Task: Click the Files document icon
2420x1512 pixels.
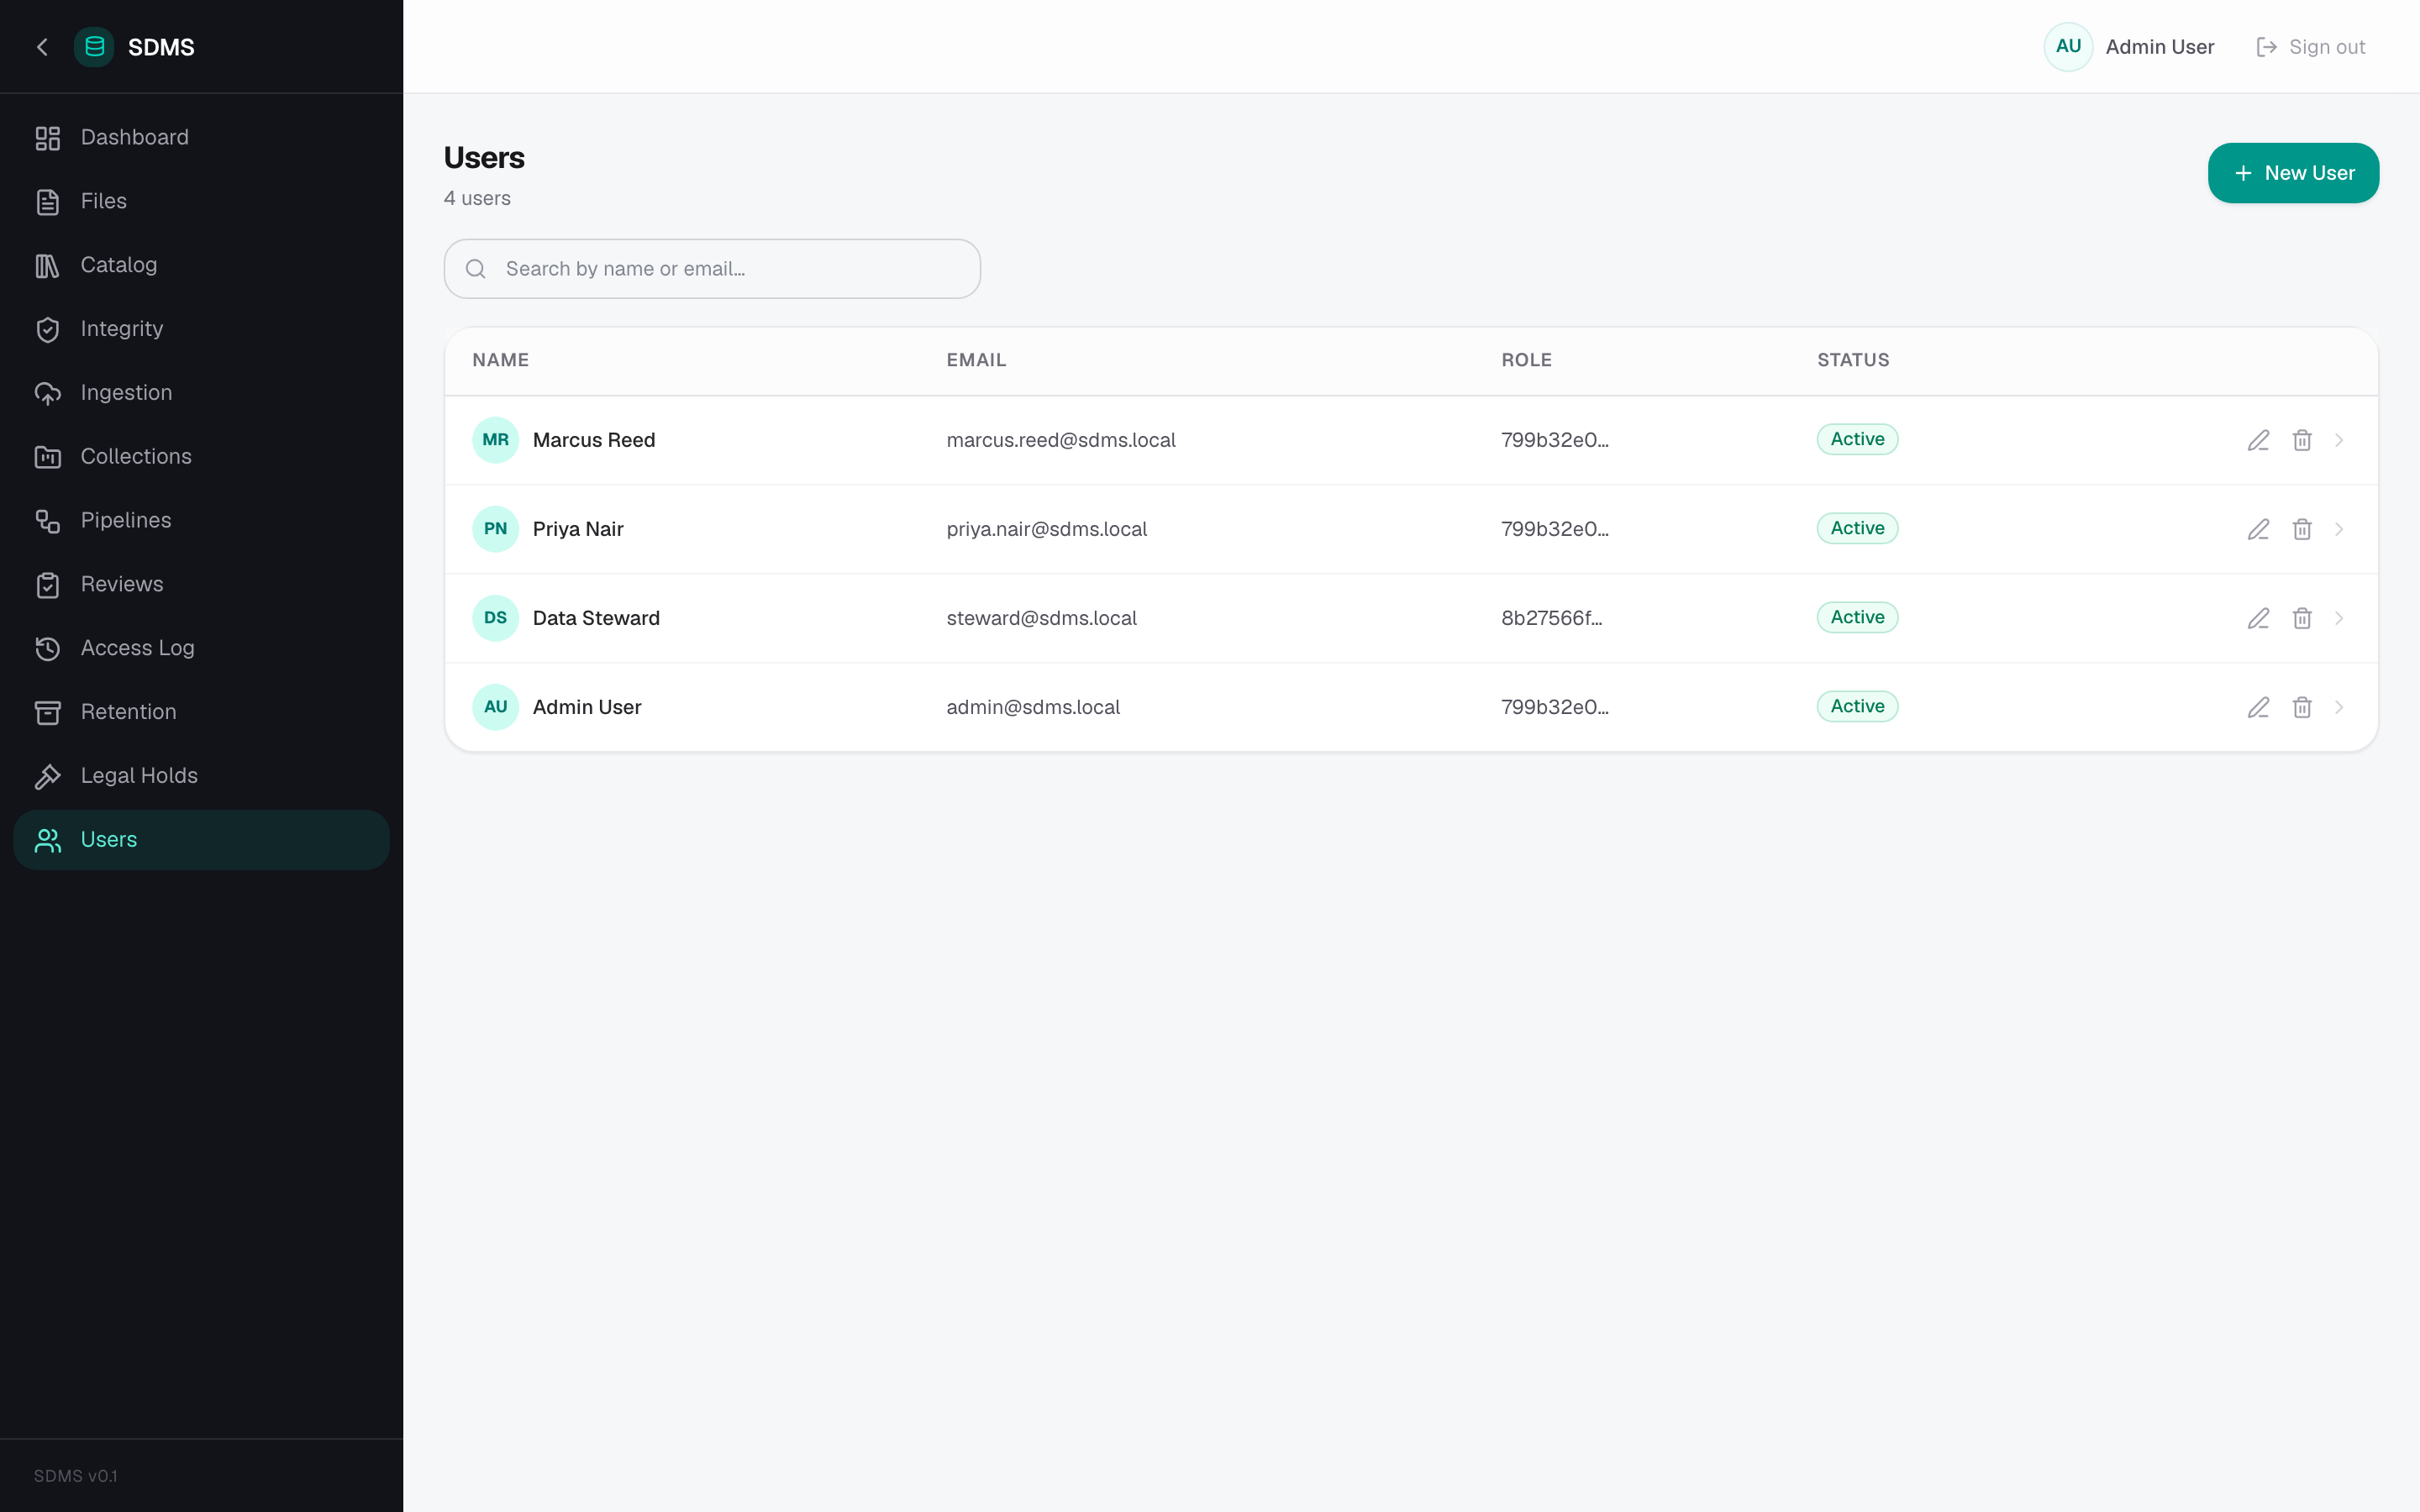Action: (48, 202)
